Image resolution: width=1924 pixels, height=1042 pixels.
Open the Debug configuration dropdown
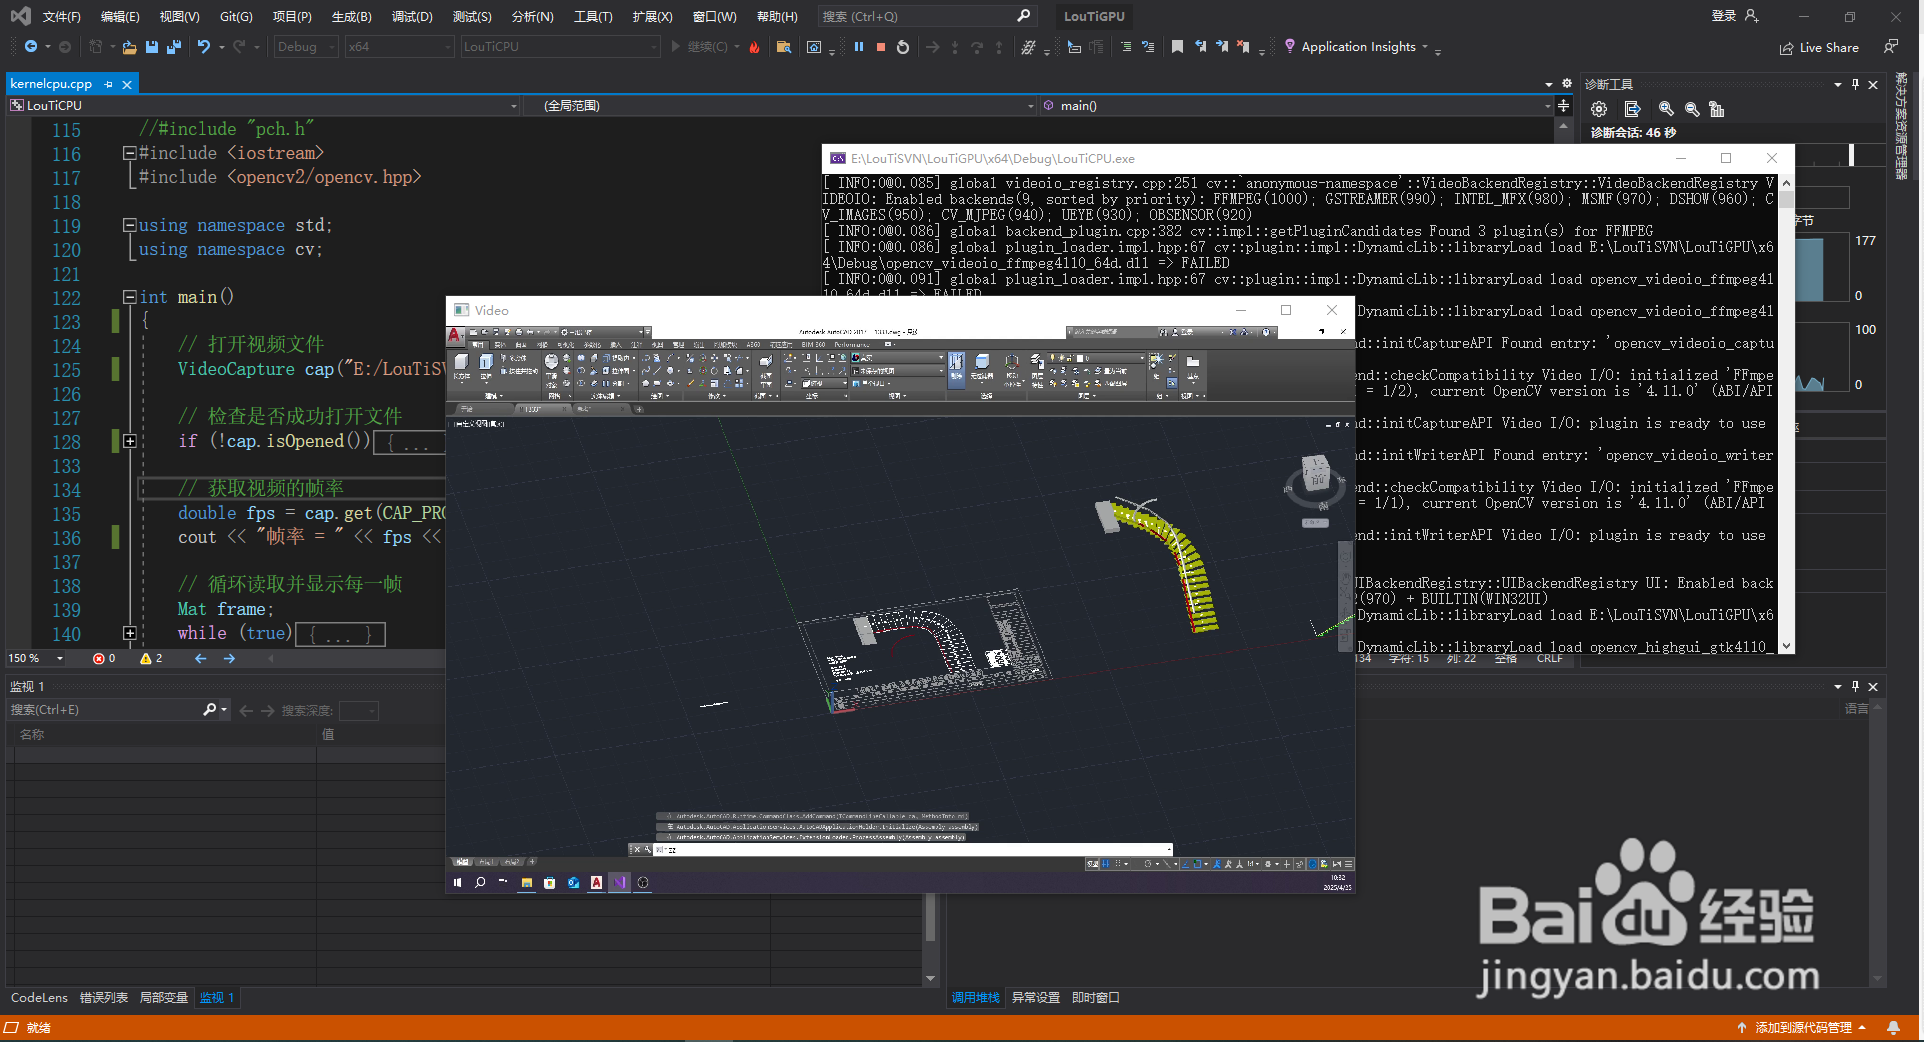click(305, 46)
